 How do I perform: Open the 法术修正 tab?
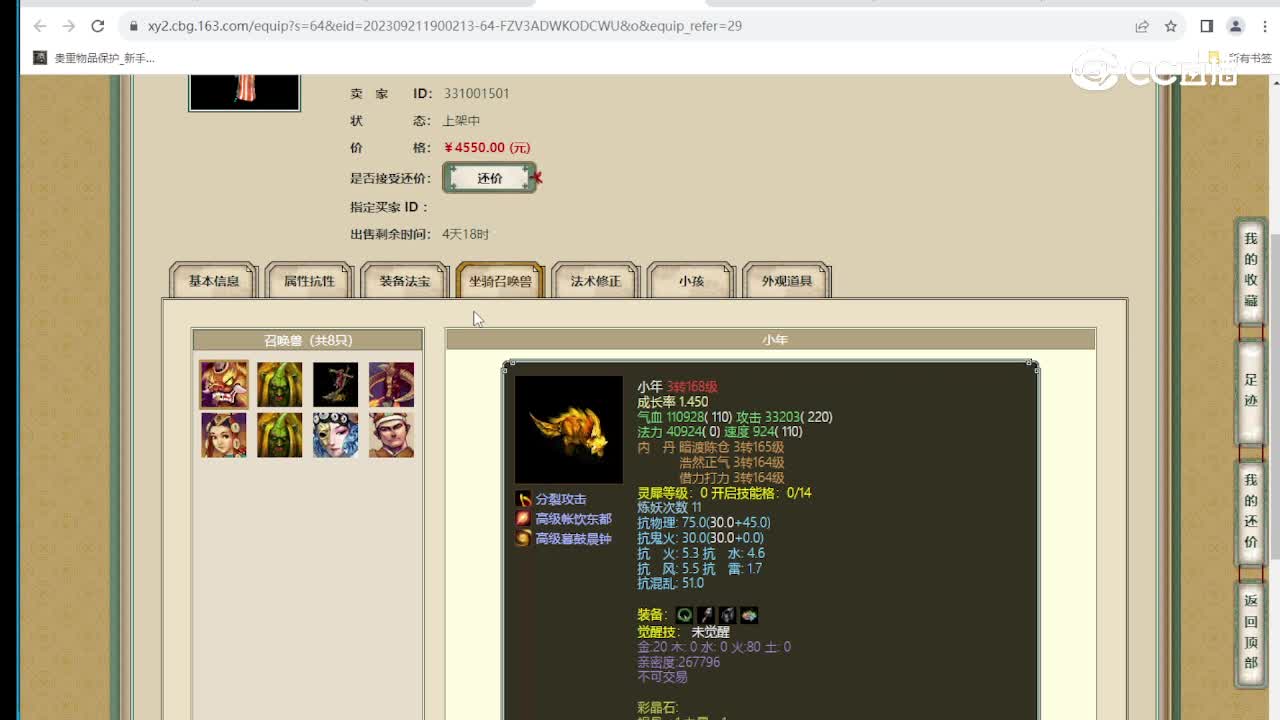(x=596, y=281)
